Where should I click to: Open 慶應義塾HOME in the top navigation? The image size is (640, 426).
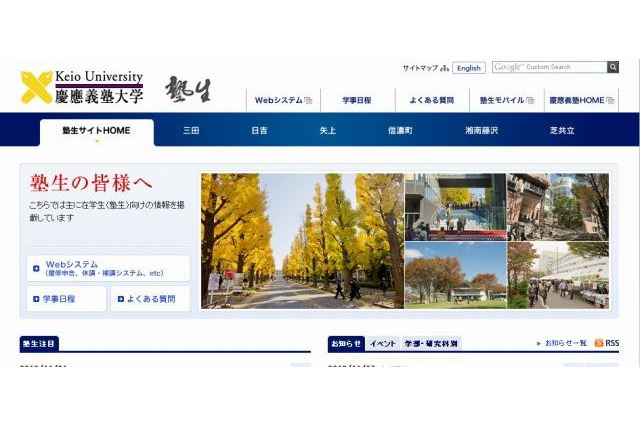point(576,100)
